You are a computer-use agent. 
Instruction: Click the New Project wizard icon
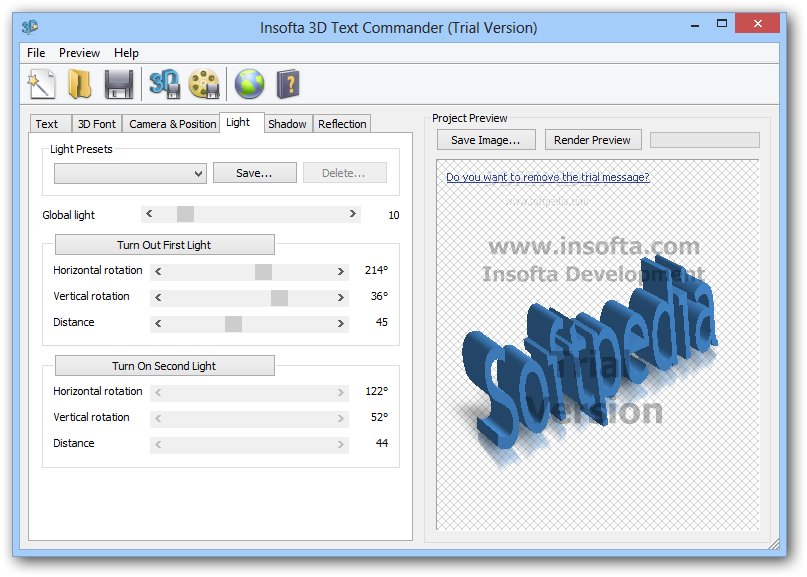[41, 84]
